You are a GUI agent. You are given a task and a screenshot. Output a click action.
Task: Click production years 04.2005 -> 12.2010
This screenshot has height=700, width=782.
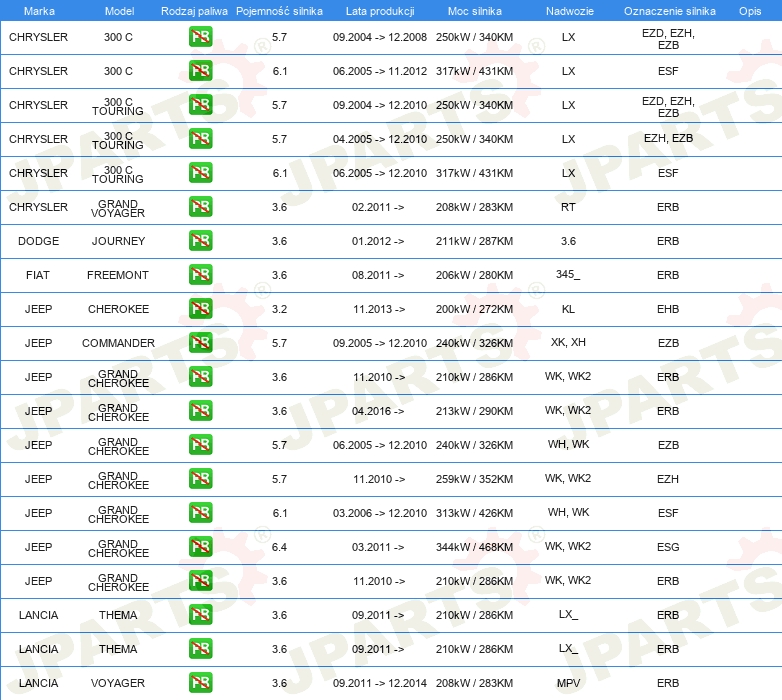(380, 139)
